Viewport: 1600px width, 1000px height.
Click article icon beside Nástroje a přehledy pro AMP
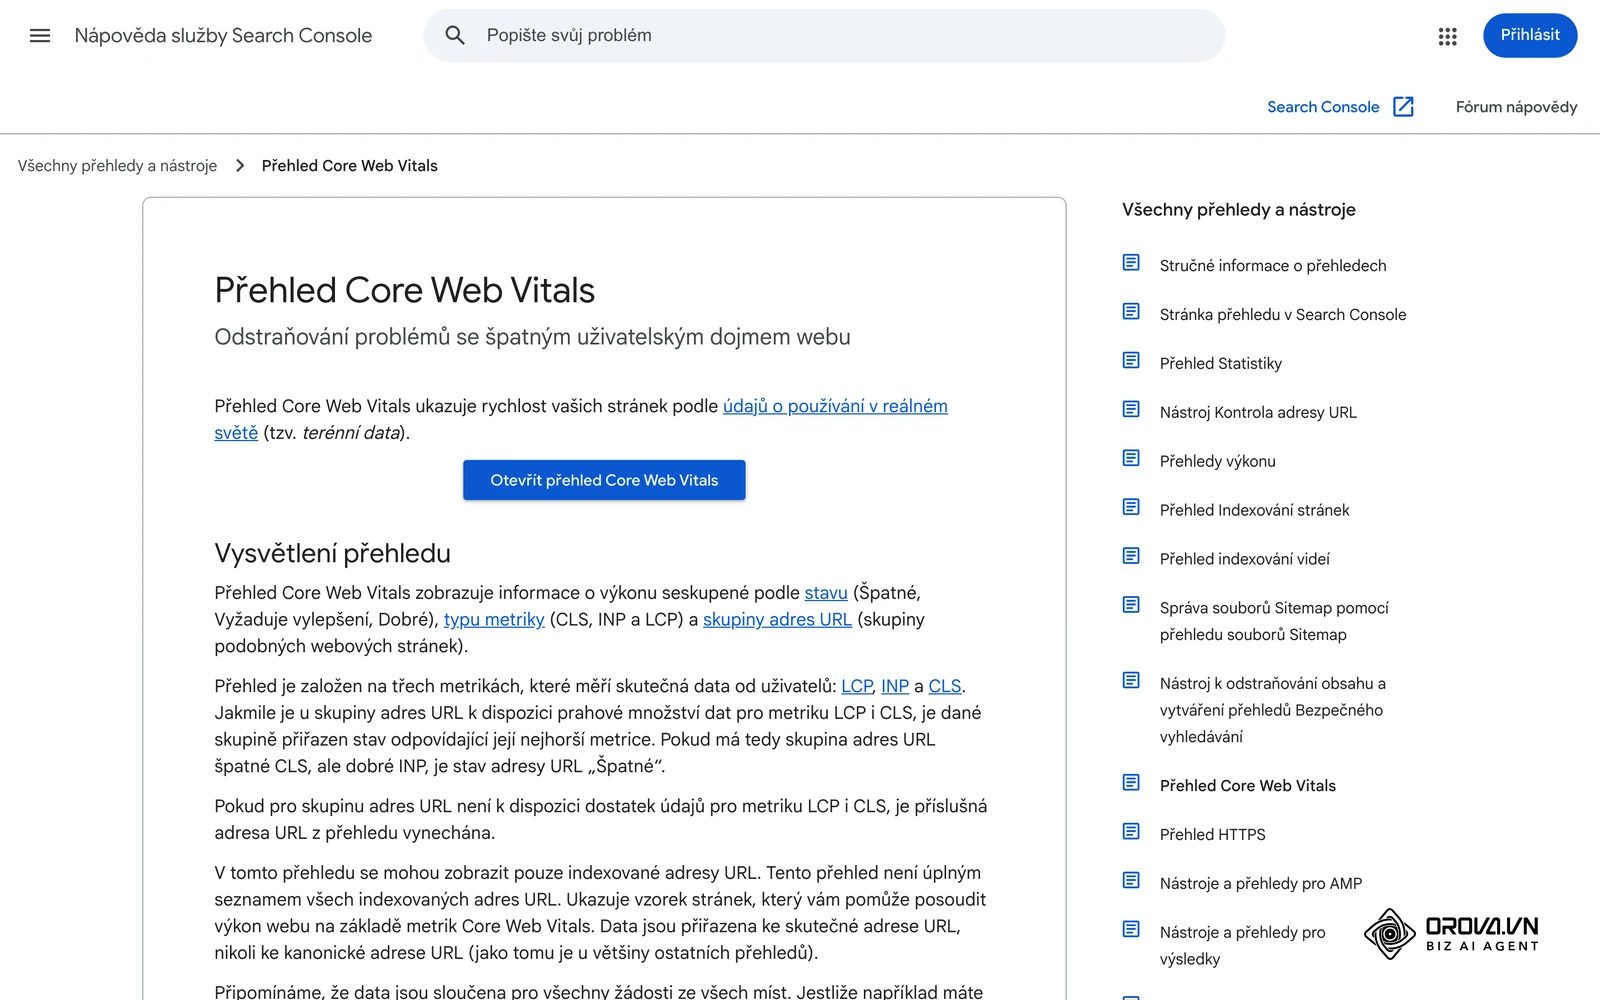tap(1131, 880)
